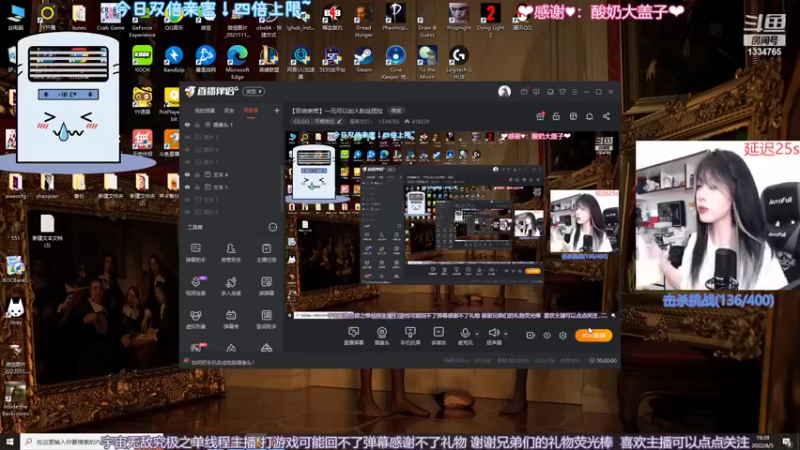Click the room number 1334765
Screen dimensions: 800x450
[389, 121]
